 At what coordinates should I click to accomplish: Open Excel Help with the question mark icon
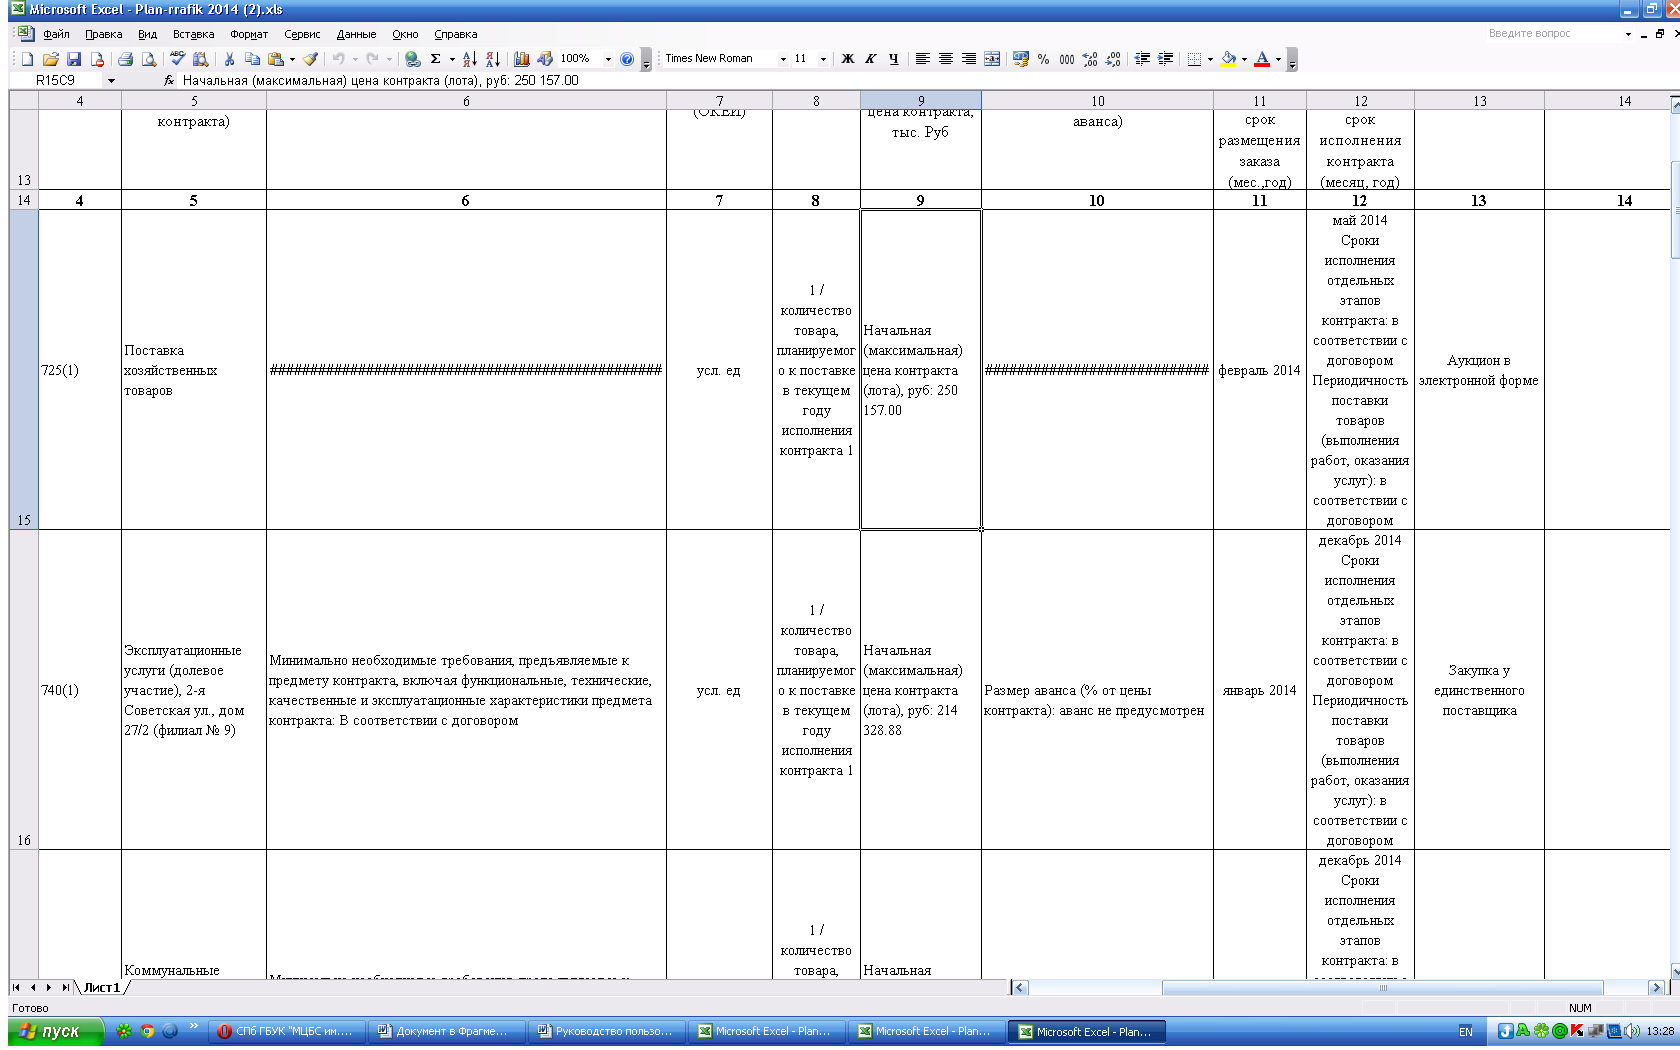click(x=627, y=59)
